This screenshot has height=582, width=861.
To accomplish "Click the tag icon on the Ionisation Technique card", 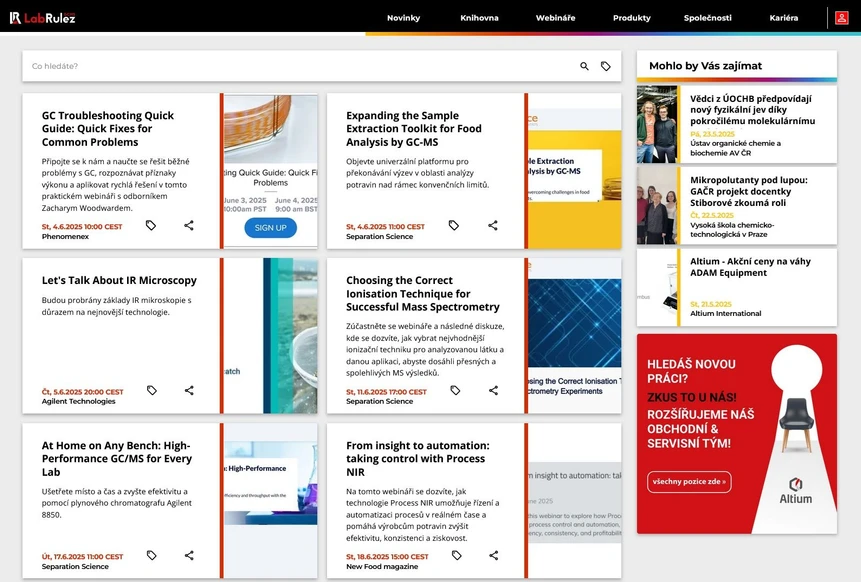I will pyautogui.click(x=455, y=390).
